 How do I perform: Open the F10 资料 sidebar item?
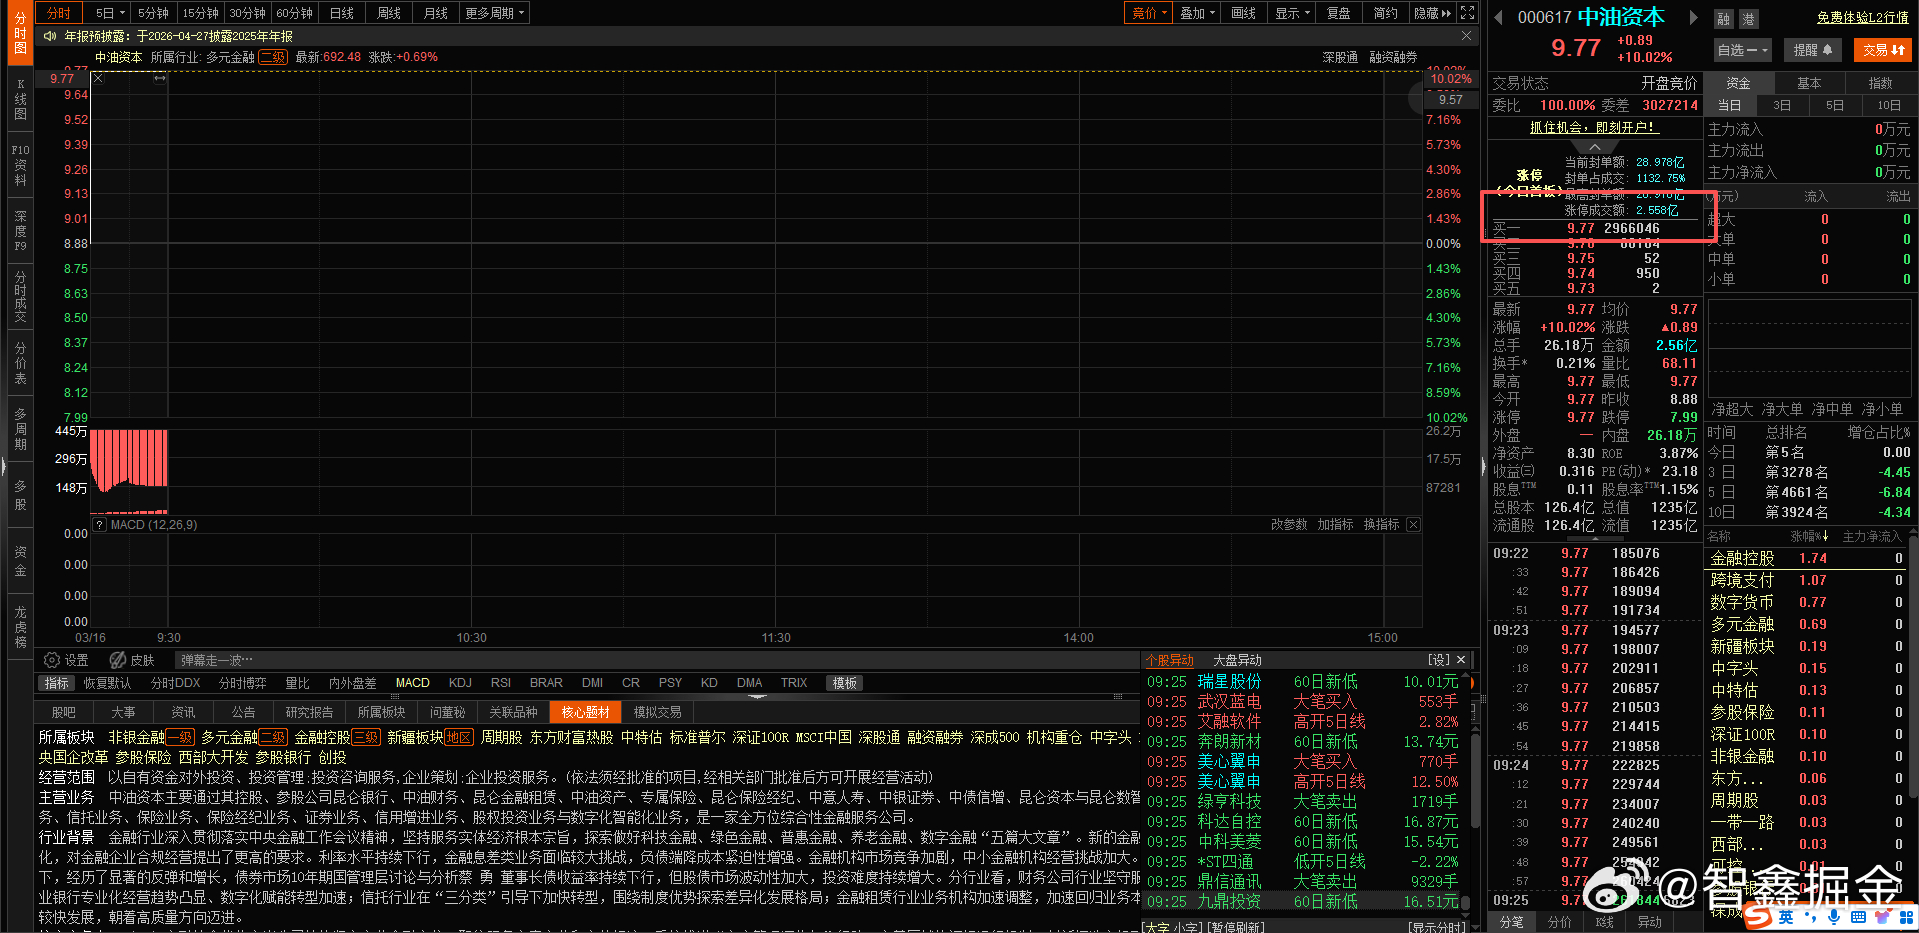pyautogui.click(x=20, y=166)
